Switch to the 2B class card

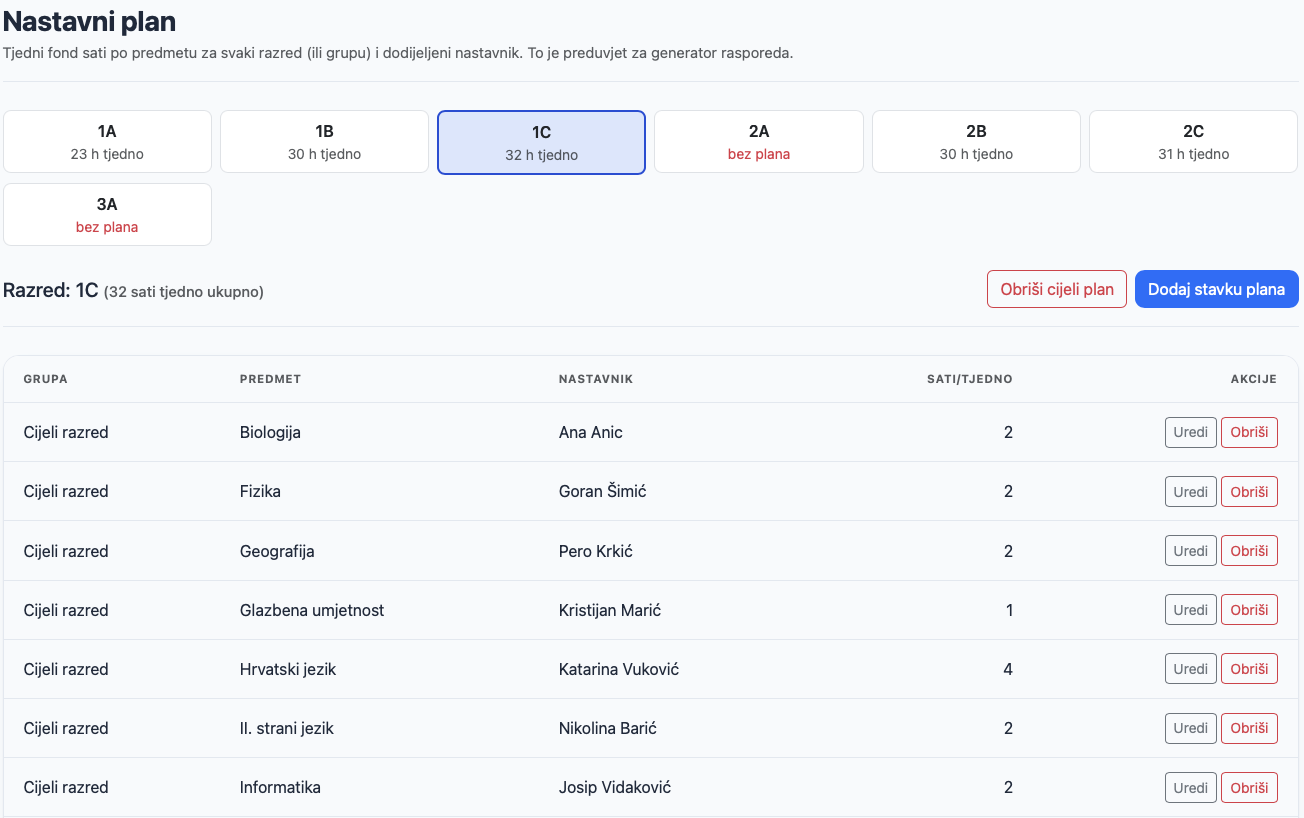(x=976, y=142)
